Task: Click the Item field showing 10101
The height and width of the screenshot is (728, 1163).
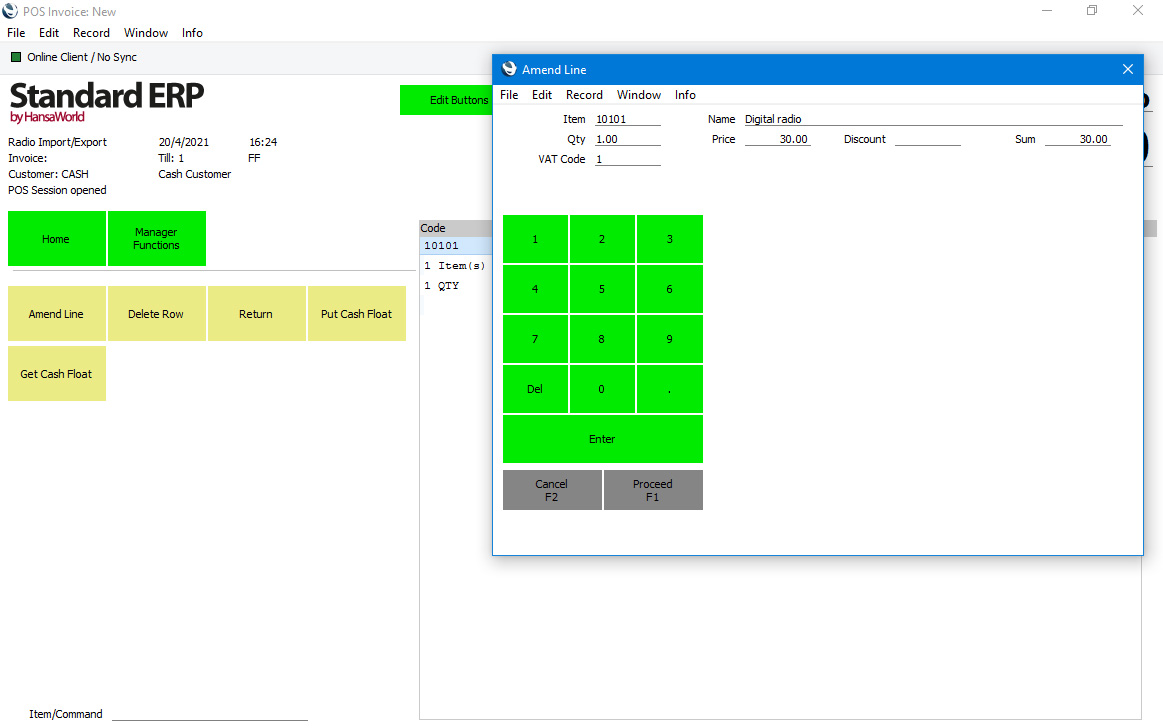Action: pos(627,119)
